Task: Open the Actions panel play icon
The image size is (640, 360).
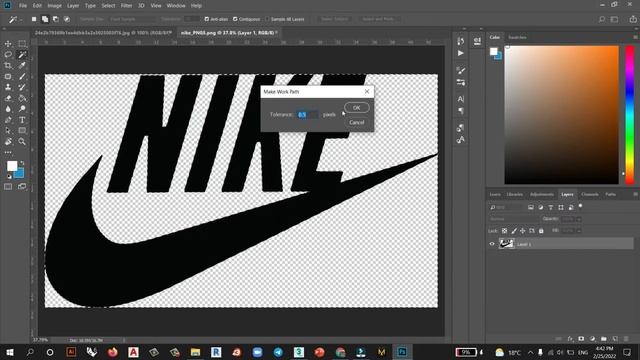Action: [x=461, y=53]
